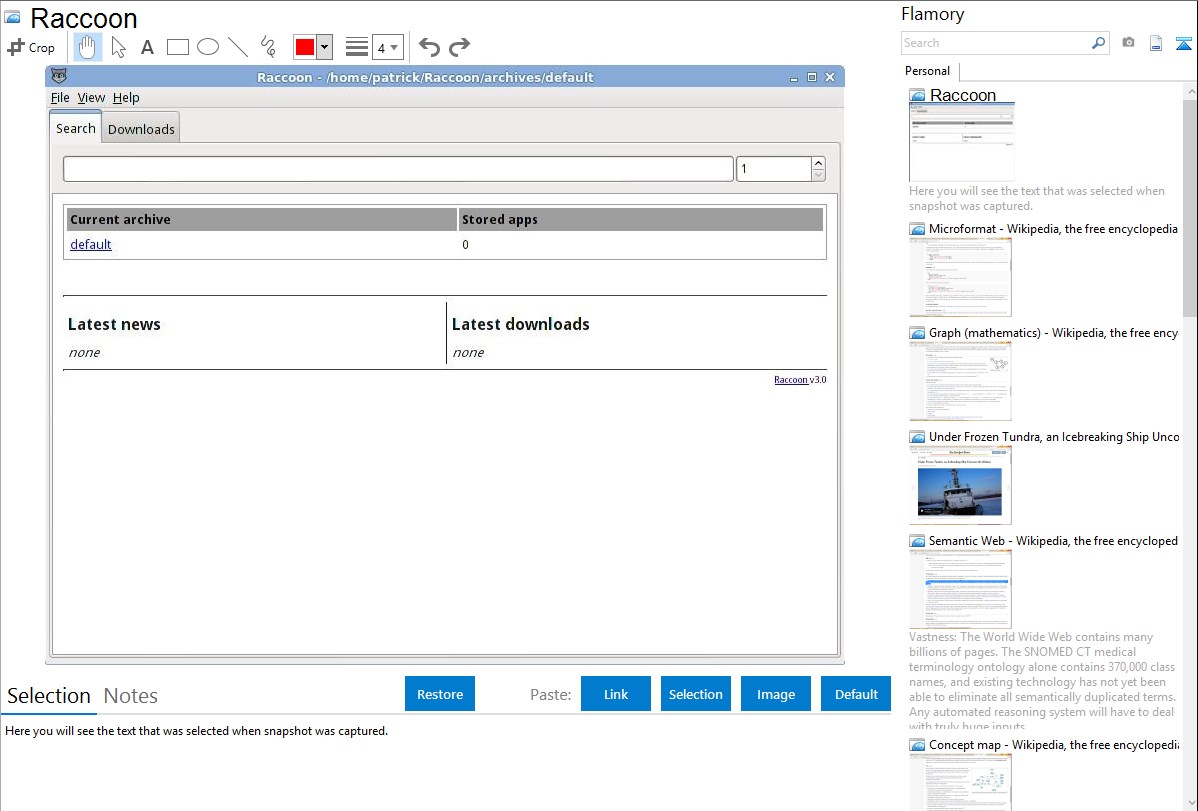Click the document page icon in Flamory header
The height and width of the screenshot is (811, 1198).
click(1156, 43)
